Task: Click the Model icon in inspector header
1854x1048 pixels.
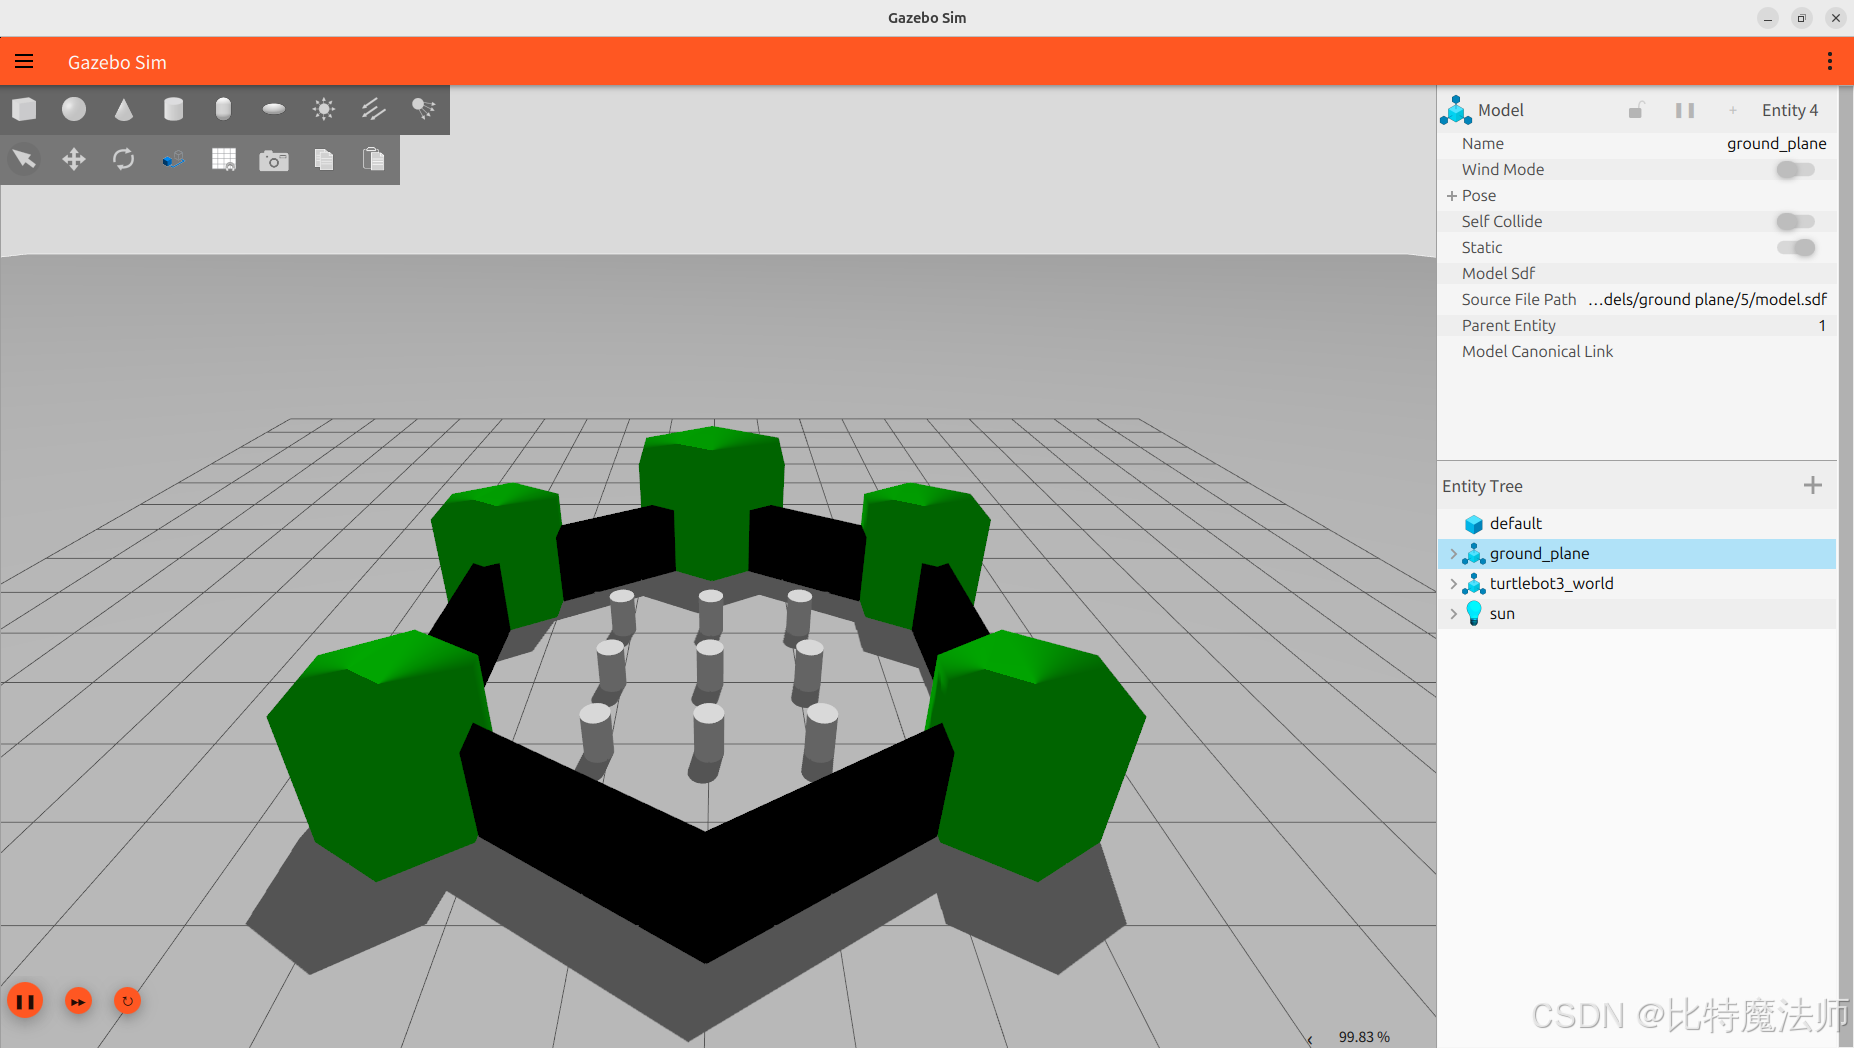Action: (1456, 110)
